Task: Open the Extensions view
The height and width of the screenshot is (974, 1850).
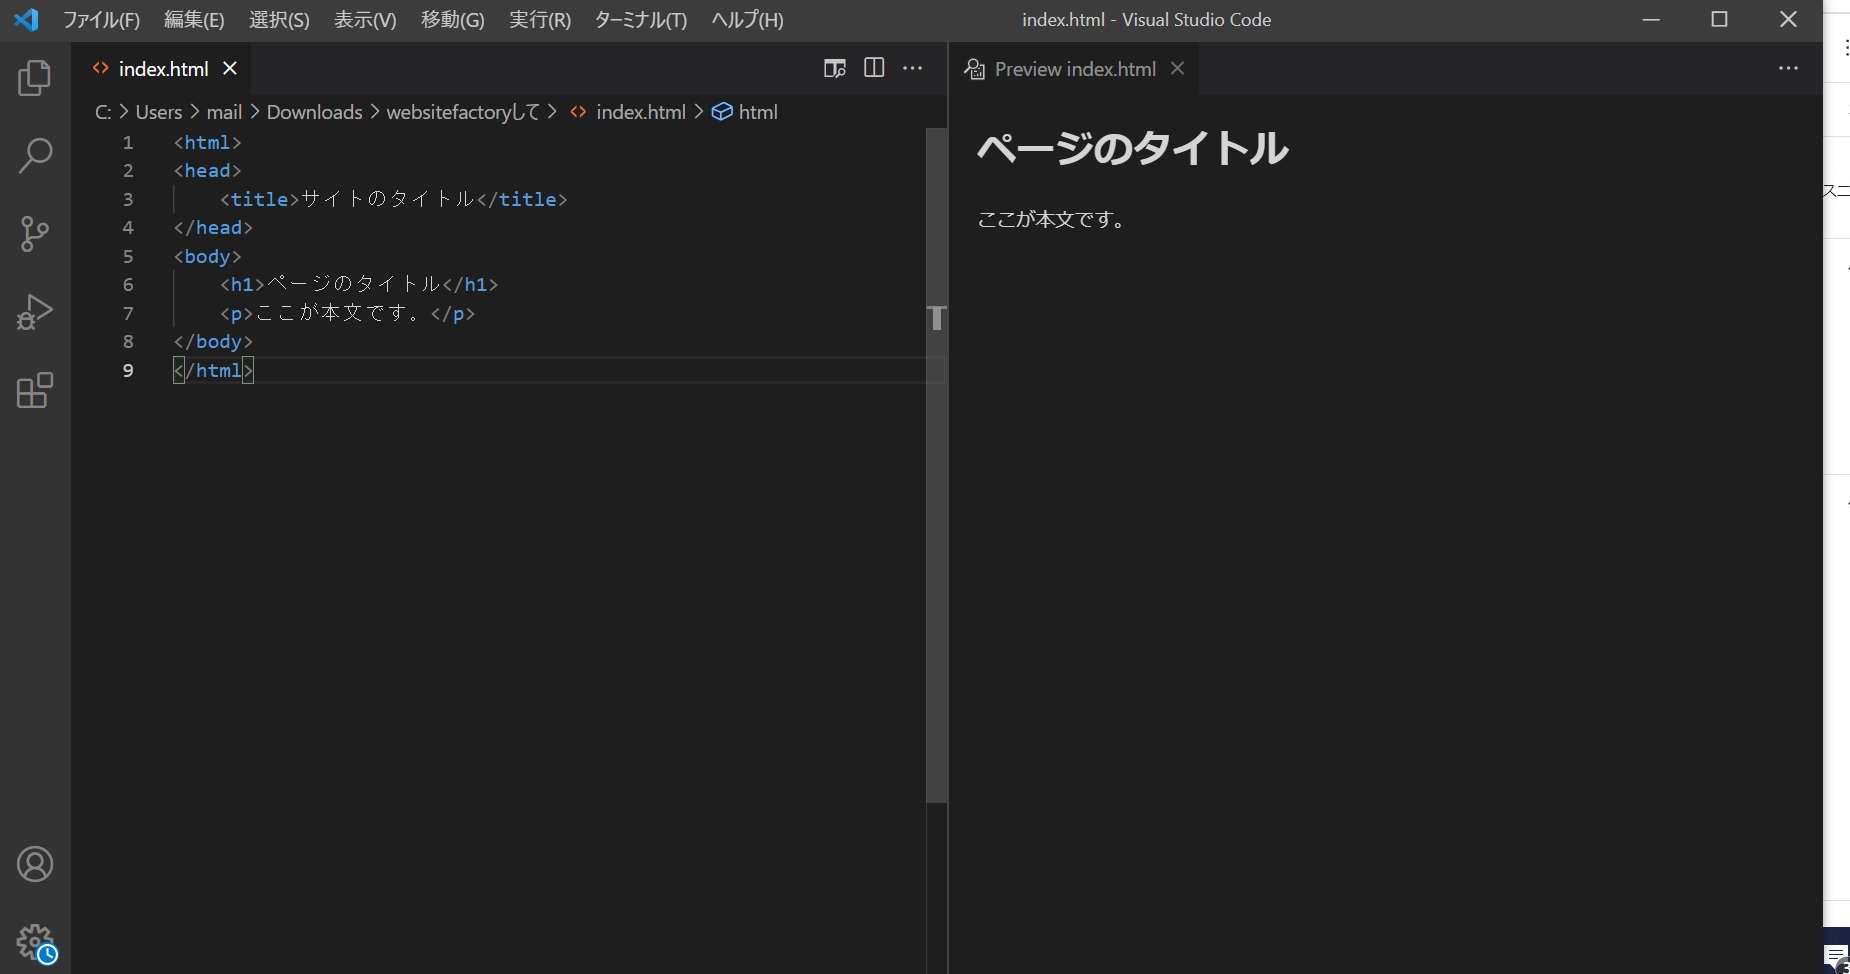Action: point(35,390)
